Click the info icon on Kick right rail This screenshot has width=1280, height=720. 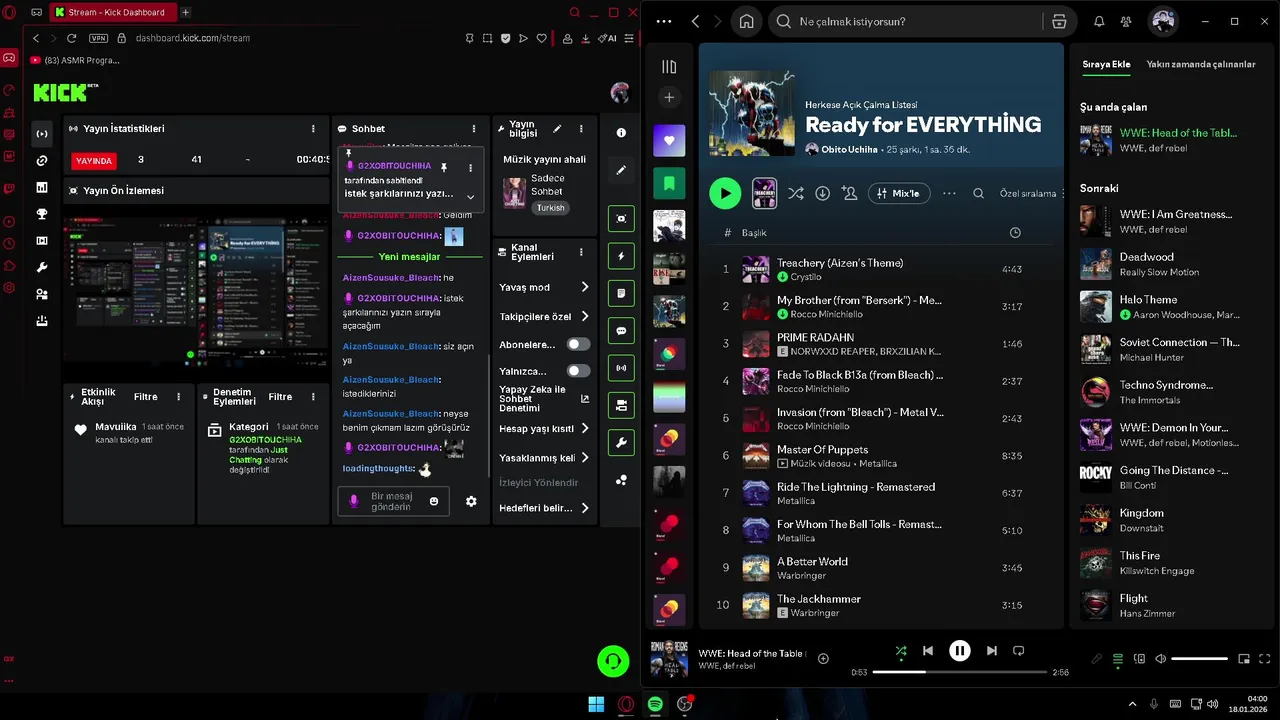coord(621,132)
